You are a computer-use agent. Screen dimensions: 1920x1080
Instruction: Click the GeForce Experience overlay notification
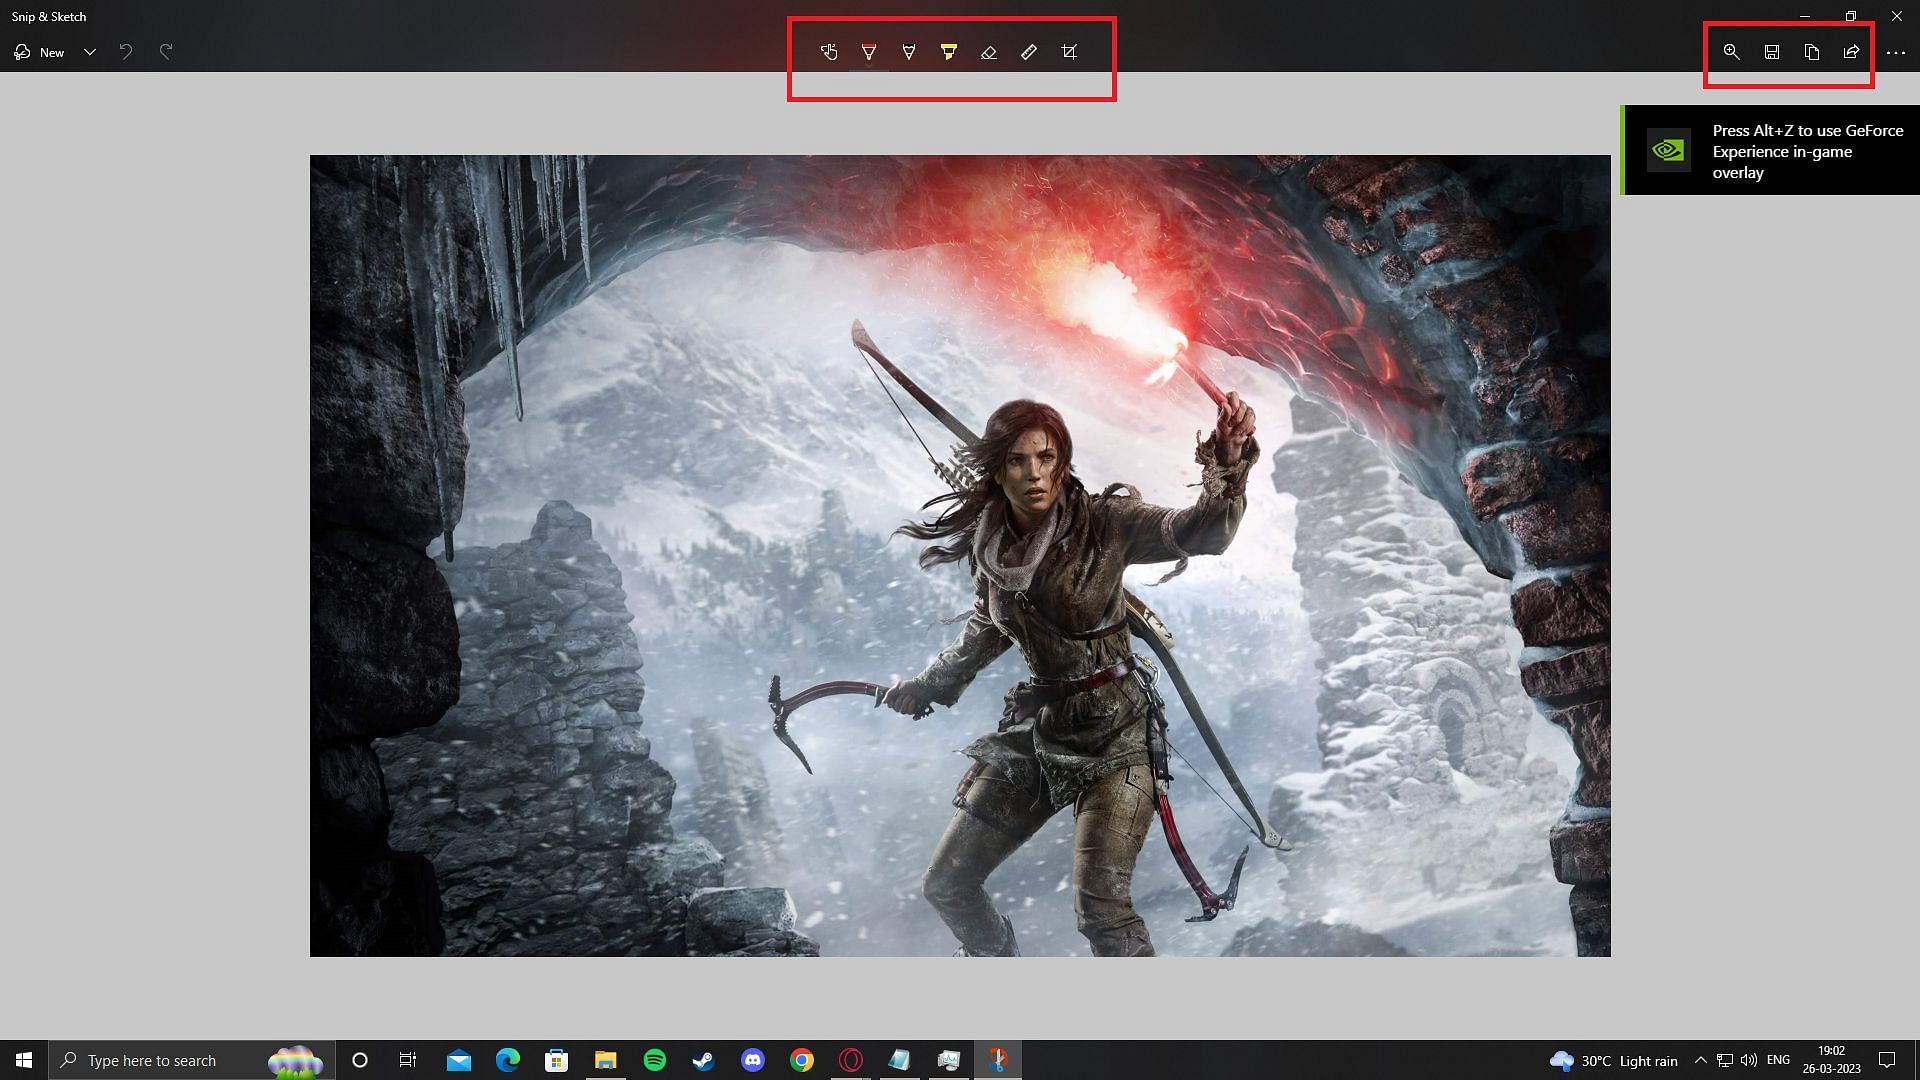[1770, 151]
